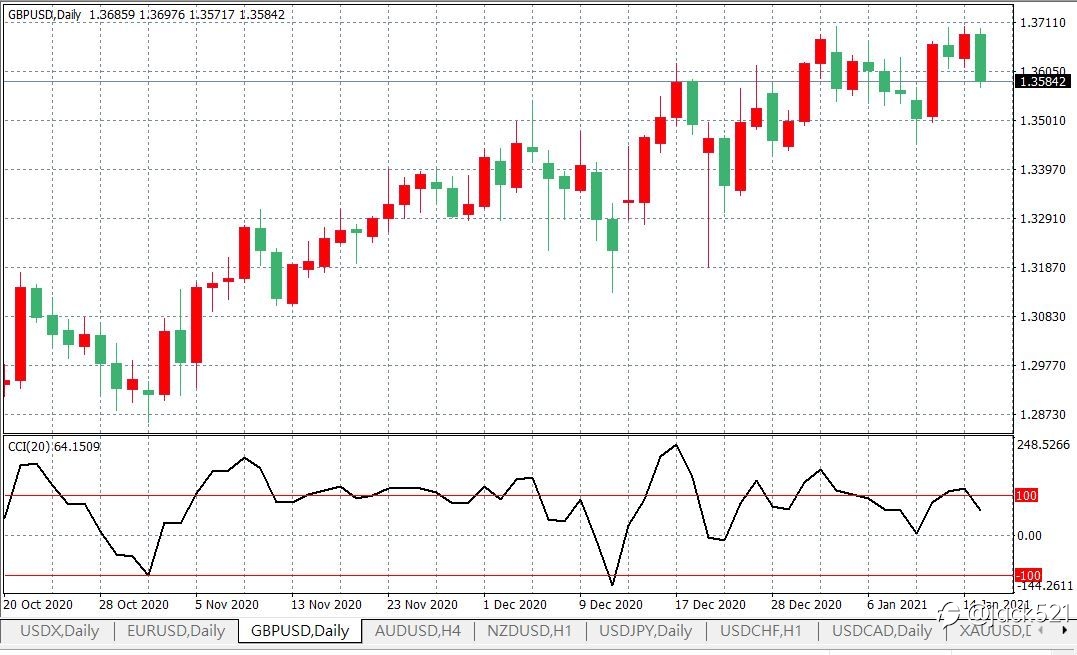1077x655 pixels.
Task: Click the 17 Dec 2020 date label
Action: pyautogui.click(x=710, y=604)
